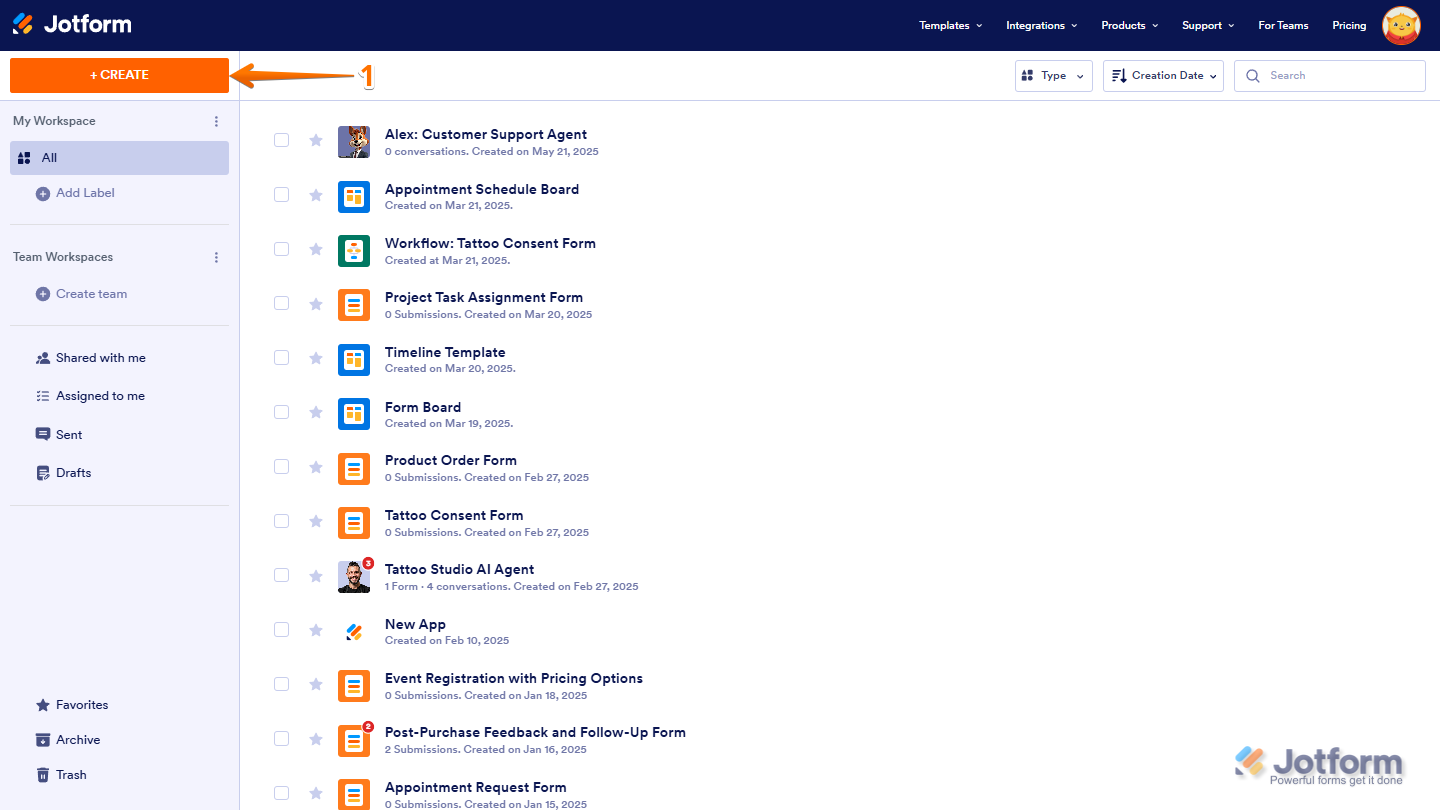Focus the Search input field
Screen dimensions: 1440x810
tap(1330, 76)
